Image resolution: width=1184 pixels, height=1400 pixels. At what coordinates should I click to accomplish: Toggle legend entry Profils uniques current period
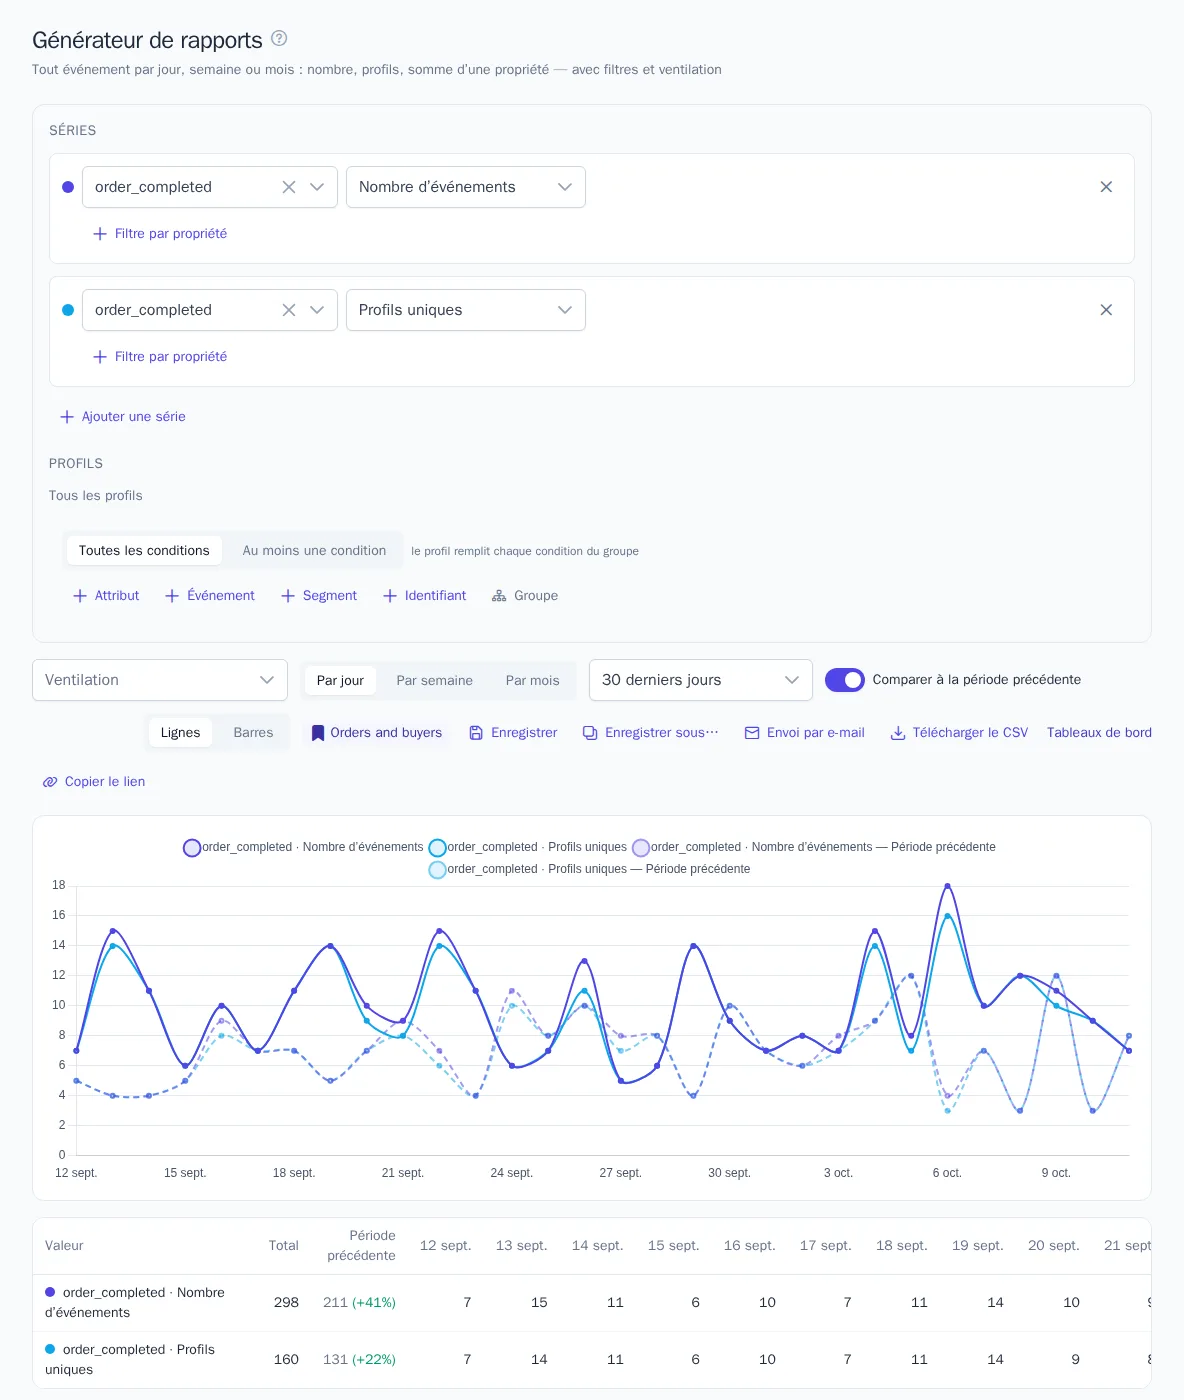(528, 848)
